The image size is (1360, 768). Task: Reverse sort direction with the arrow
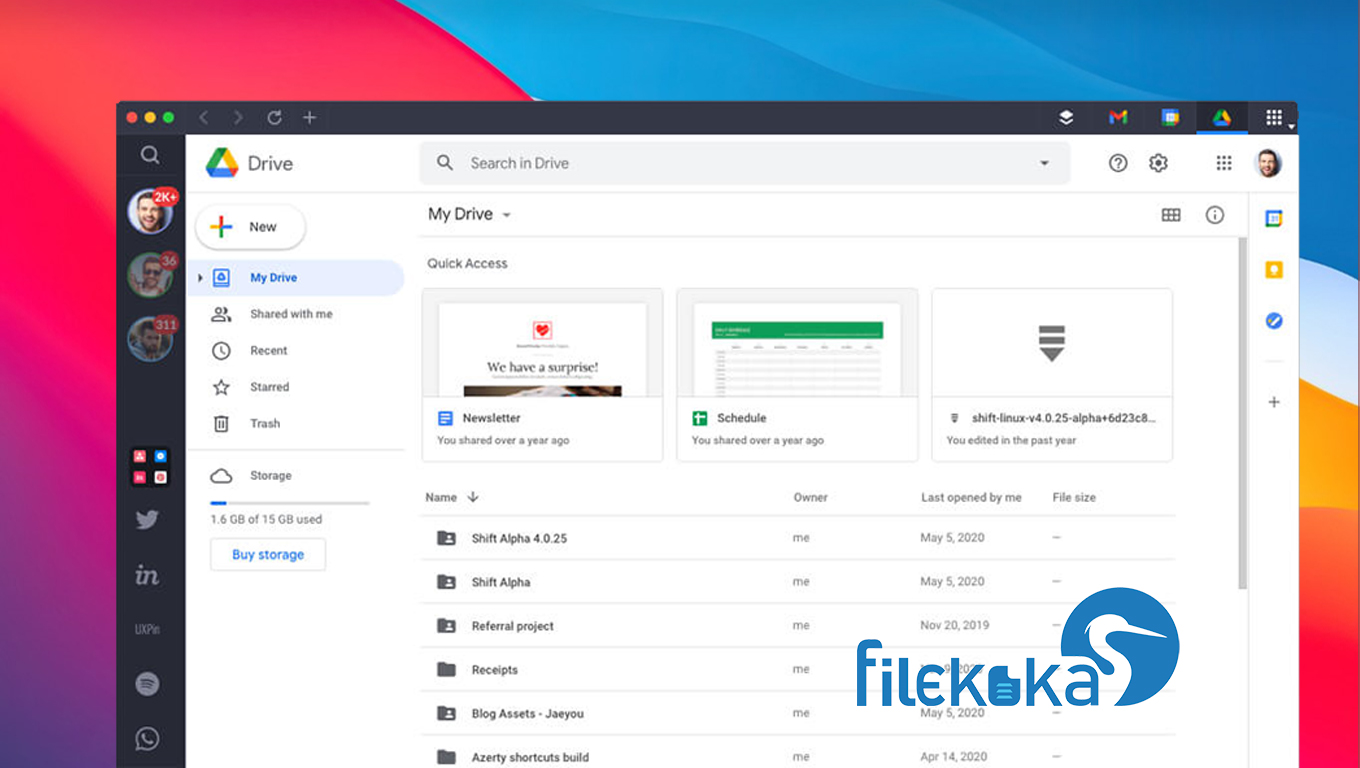point(473,497)
